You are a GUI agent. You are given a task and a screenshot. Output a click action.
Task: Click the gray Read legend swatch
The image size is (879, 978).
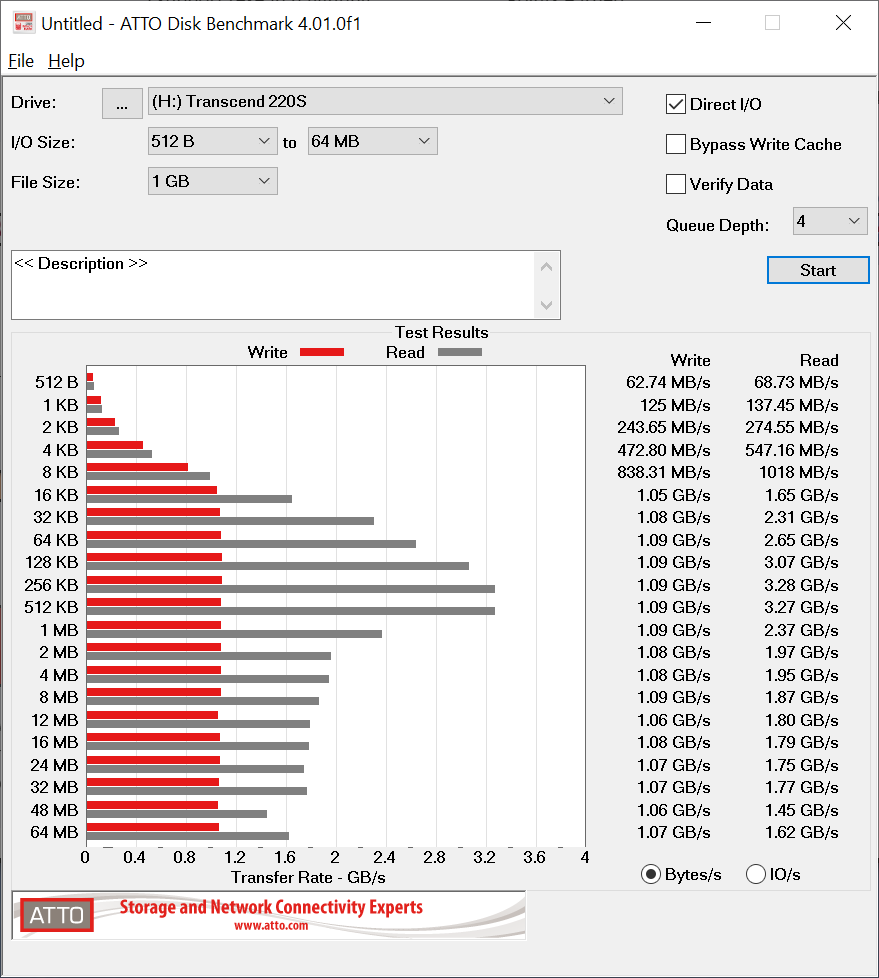[x=459, y=352]
